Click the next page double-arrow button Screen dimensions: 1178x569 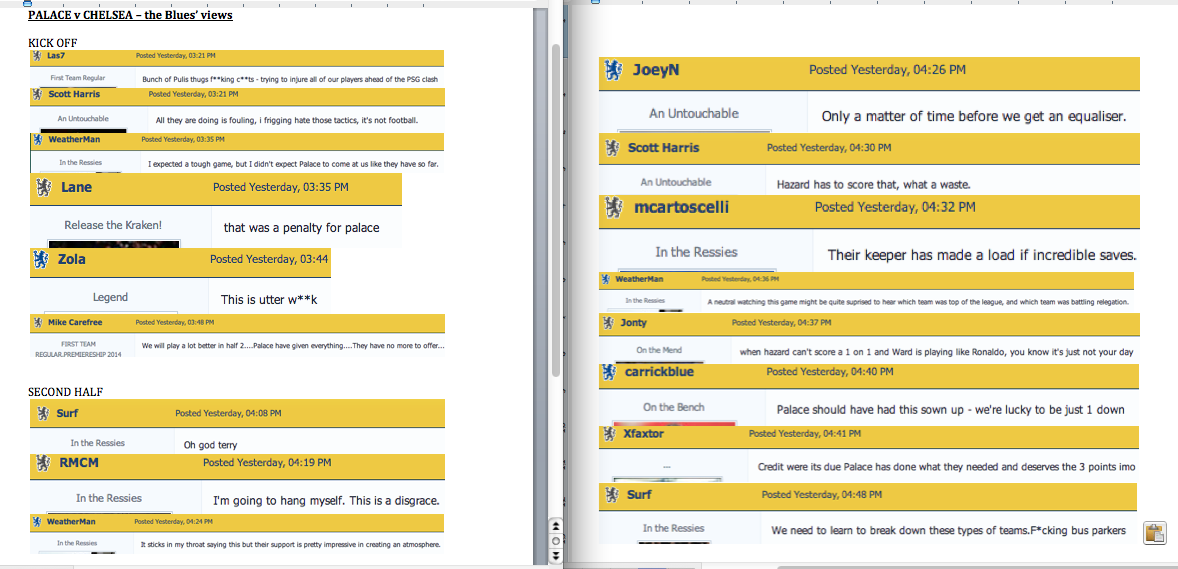555,553
